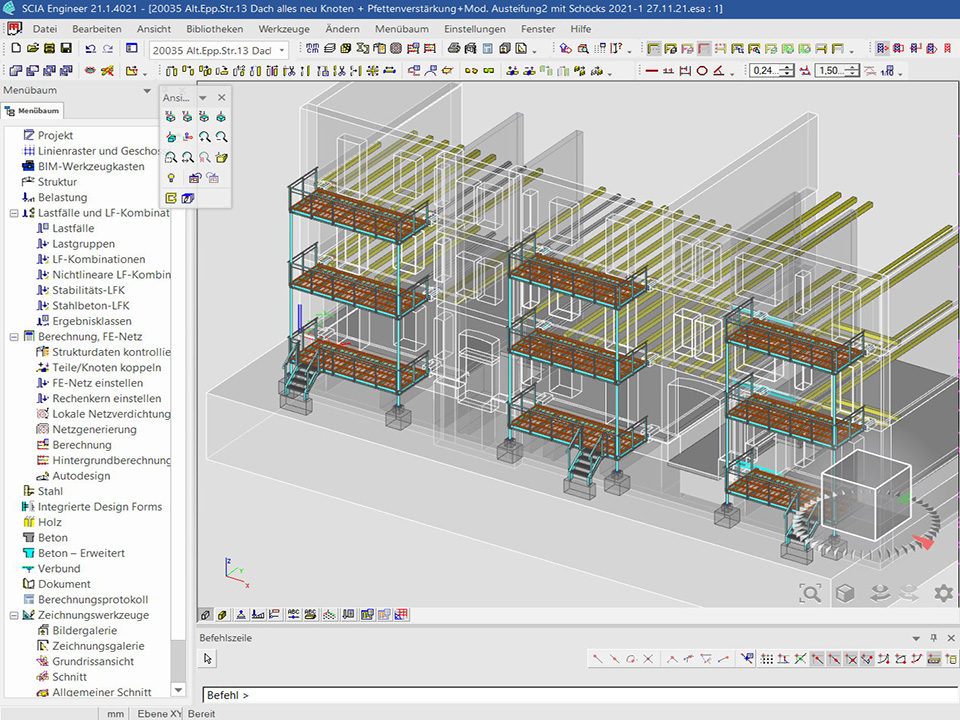Viewport: 960px width, 720px height.
Task: Toggle the red line drawing tool
Action: coord(652,71)
